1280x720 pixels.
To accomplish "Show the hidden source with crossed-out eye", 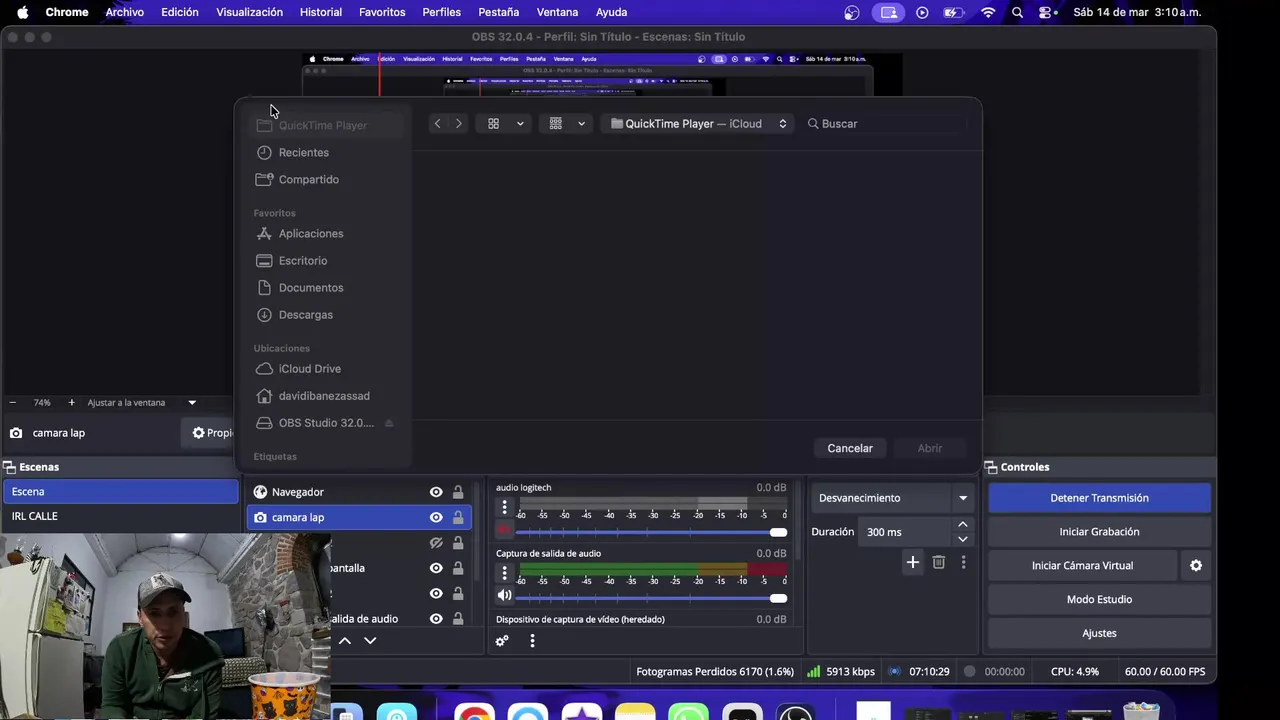I will pyautogui.click(x=436, y=543).
